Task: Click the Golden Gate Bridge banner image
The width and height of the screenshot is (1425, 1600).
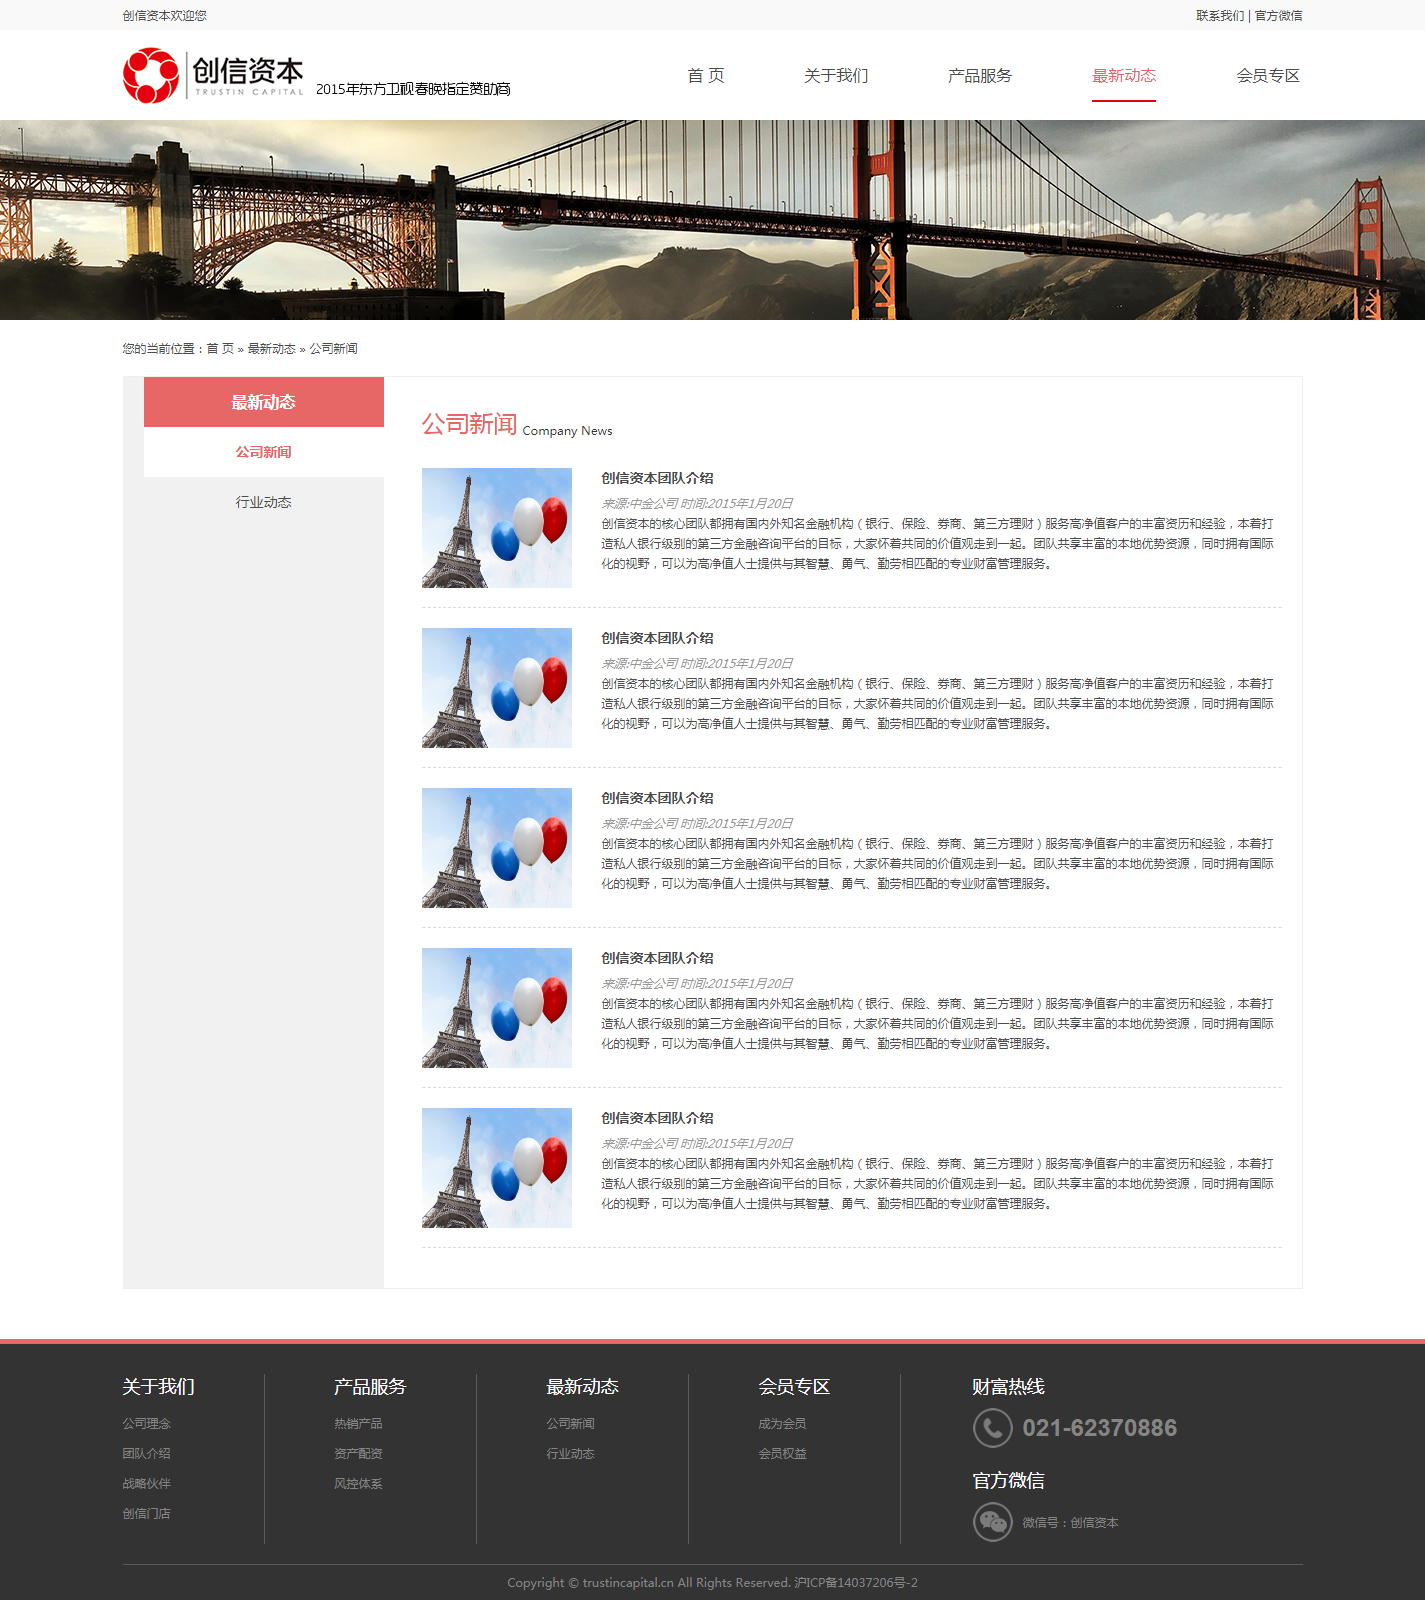Action: (712, 220)
